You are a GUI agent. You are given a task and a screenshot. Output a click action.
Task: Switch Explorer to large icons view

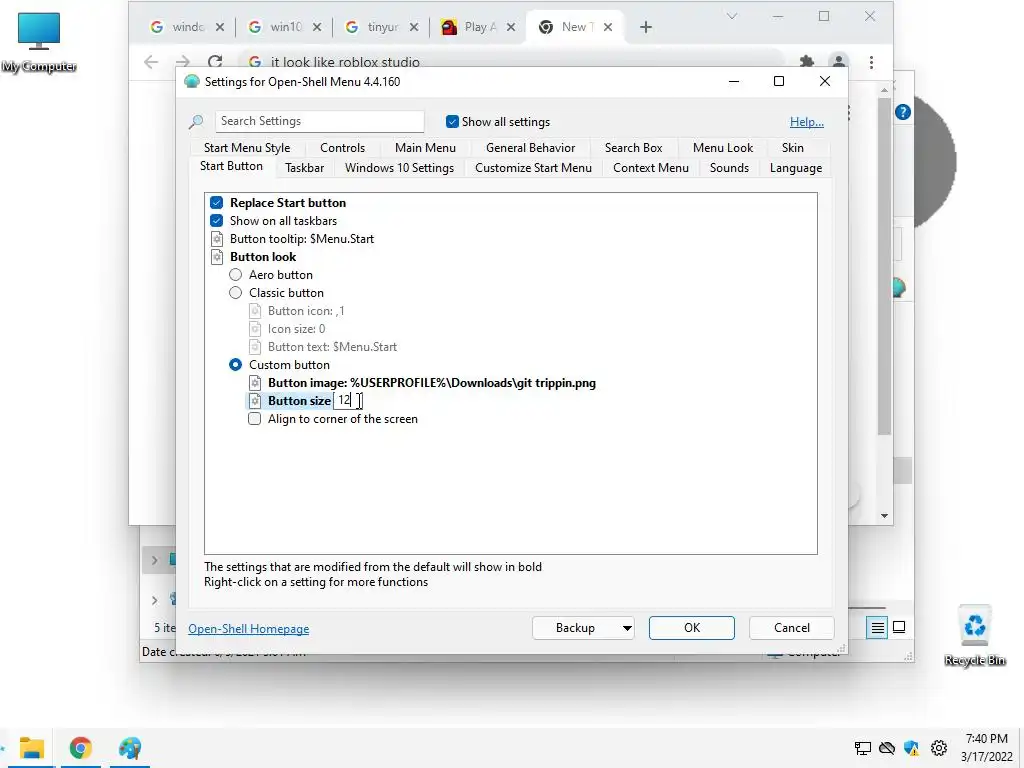[x=899, y=627]
